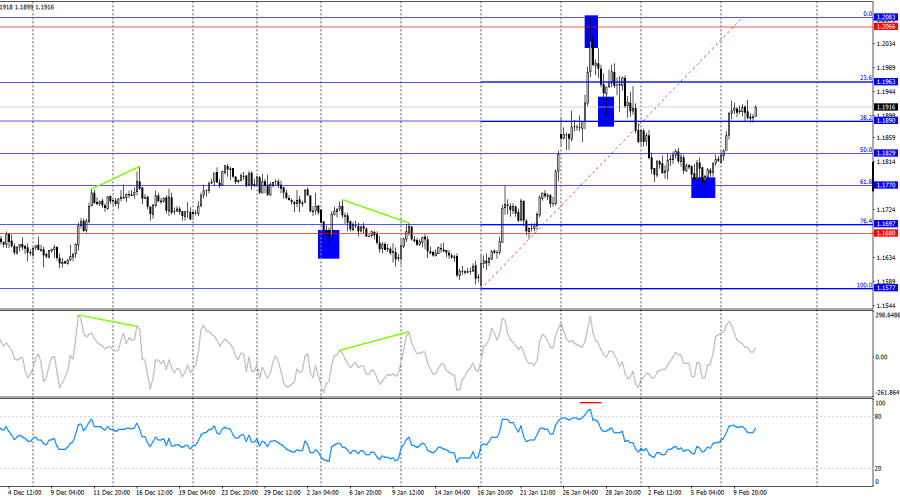Click the Fibonacci 0.0 level label
Viewport: 900px width, 500px height.
(867, 14)
